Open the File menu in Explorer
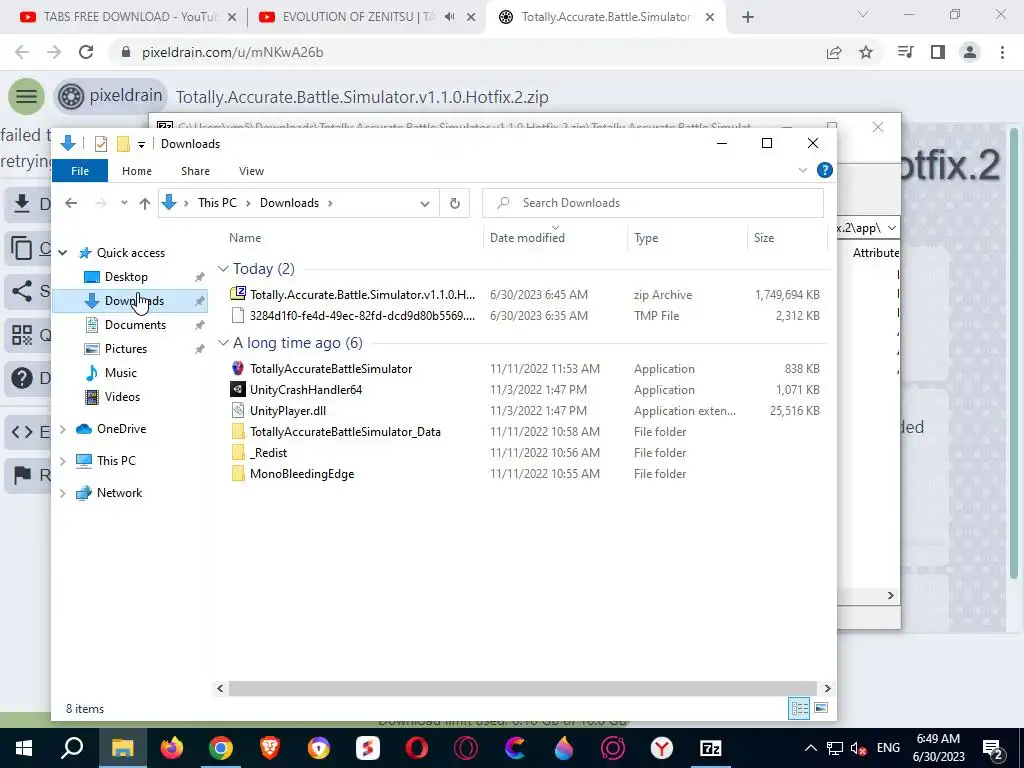Image resolution: width=1024 pixels, height=768 pixels. pyautogui.click(x=80, y=171)
